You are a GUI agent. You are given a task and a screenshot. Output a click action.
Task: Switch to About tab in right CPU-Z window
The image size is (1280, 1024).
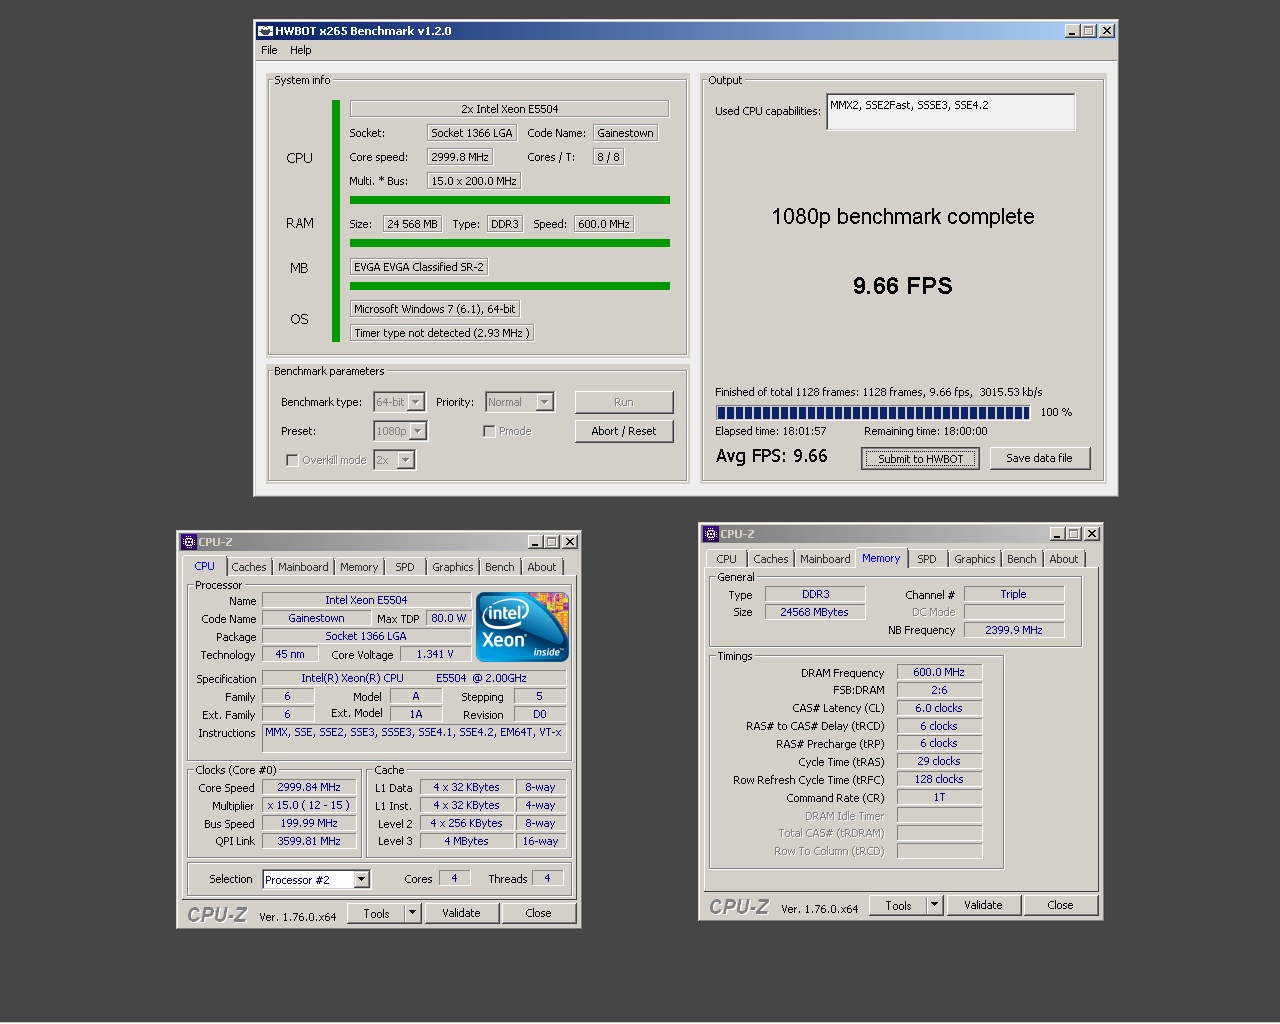click(1064, 559)
